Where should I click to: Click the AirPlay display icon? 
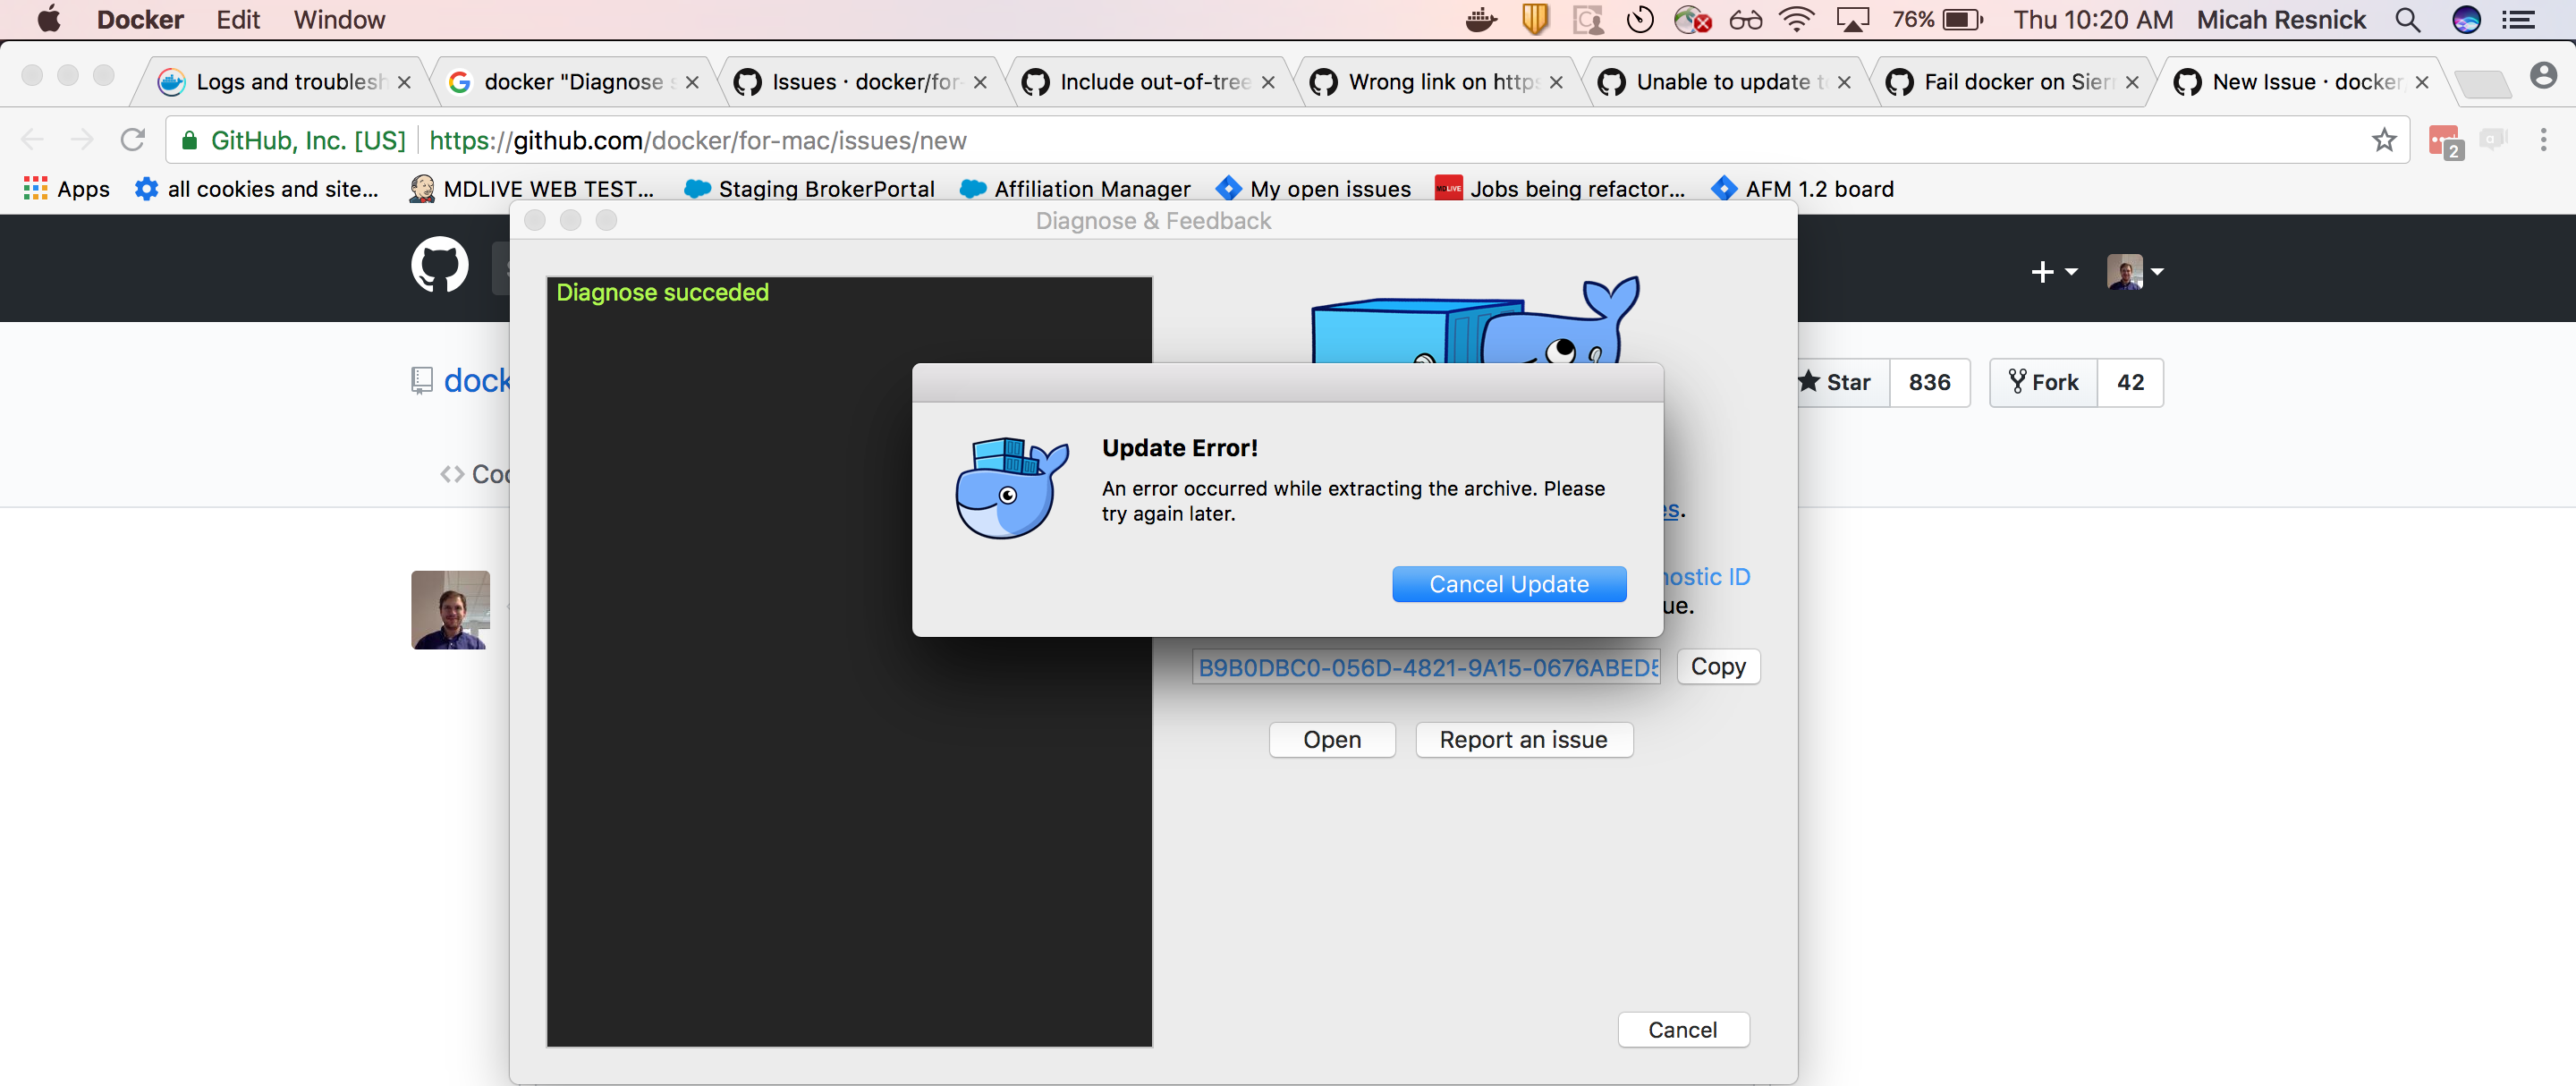tap(1852, 20)
